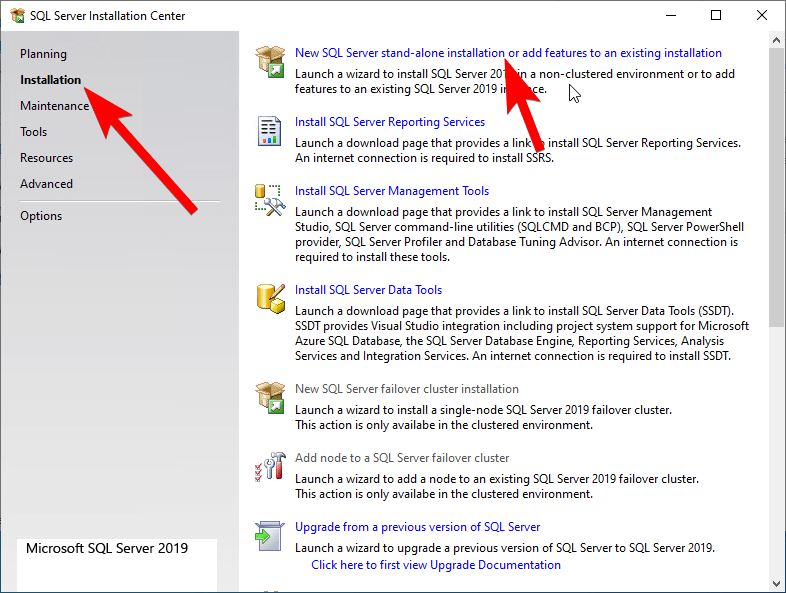Switch to the Advanced section
The width and height of the screenshot is (786, 593).
point(46,184)
